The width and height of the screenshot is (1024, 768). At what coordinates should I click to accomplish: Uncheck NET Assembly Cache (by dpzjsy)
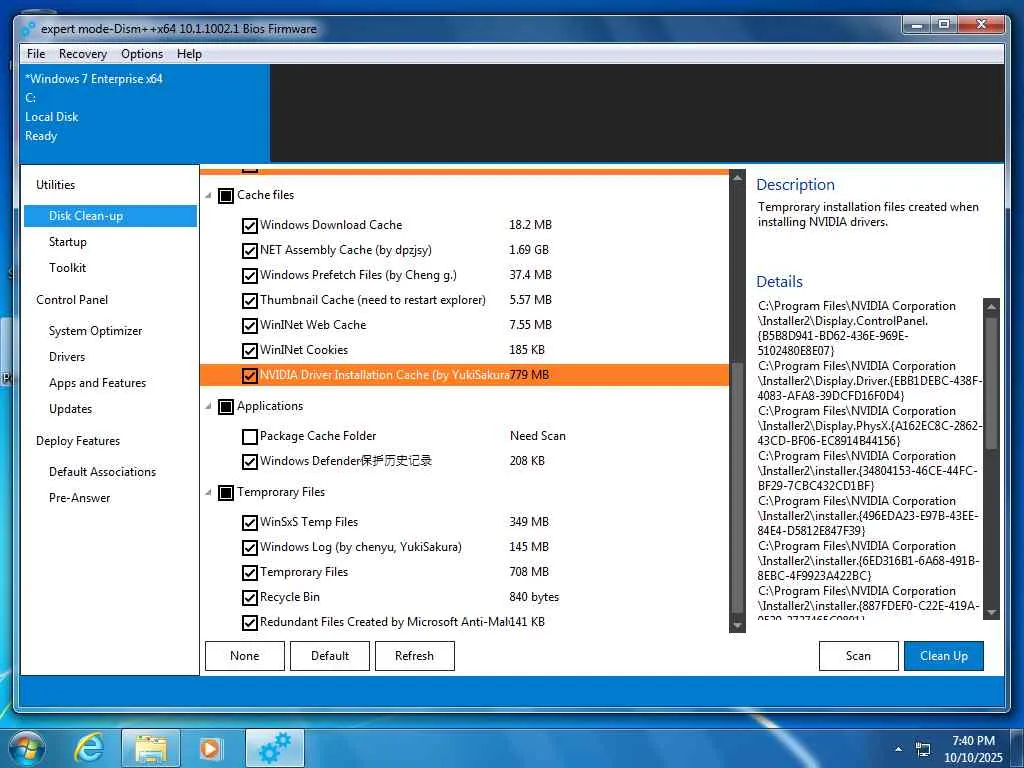click(249, 250)
